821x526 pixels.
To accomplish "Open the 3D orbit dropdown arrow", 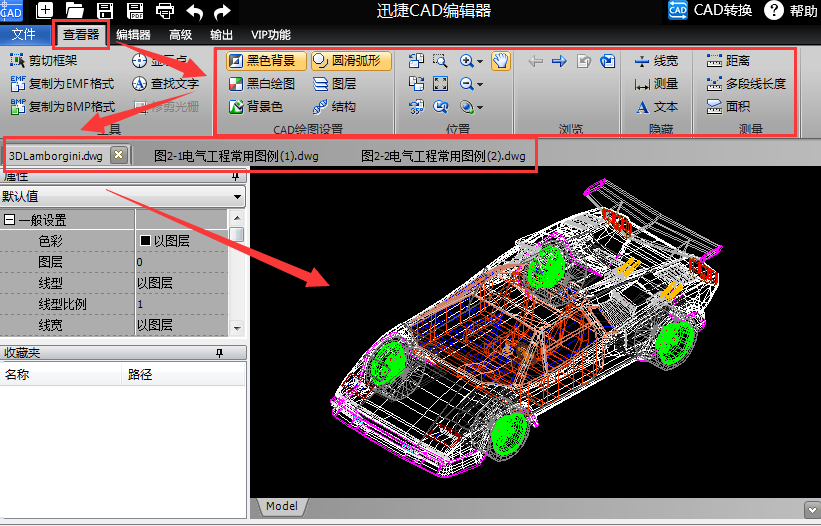I will (x=480, y=108).
